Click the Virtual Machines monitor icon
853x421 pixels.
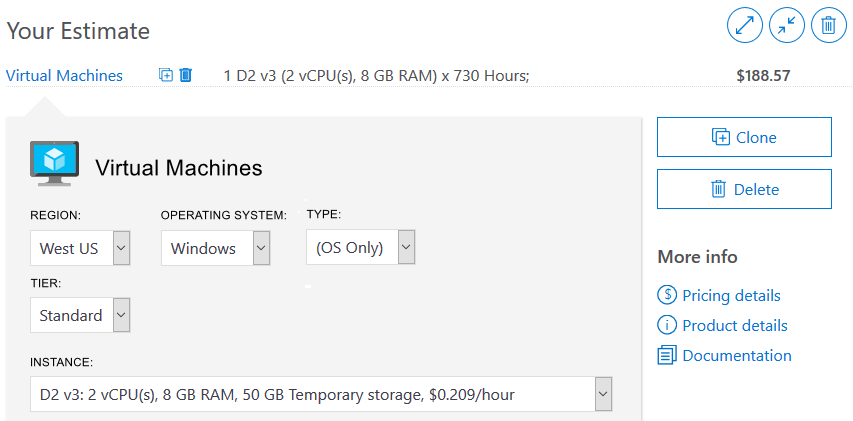click(54, 163)
